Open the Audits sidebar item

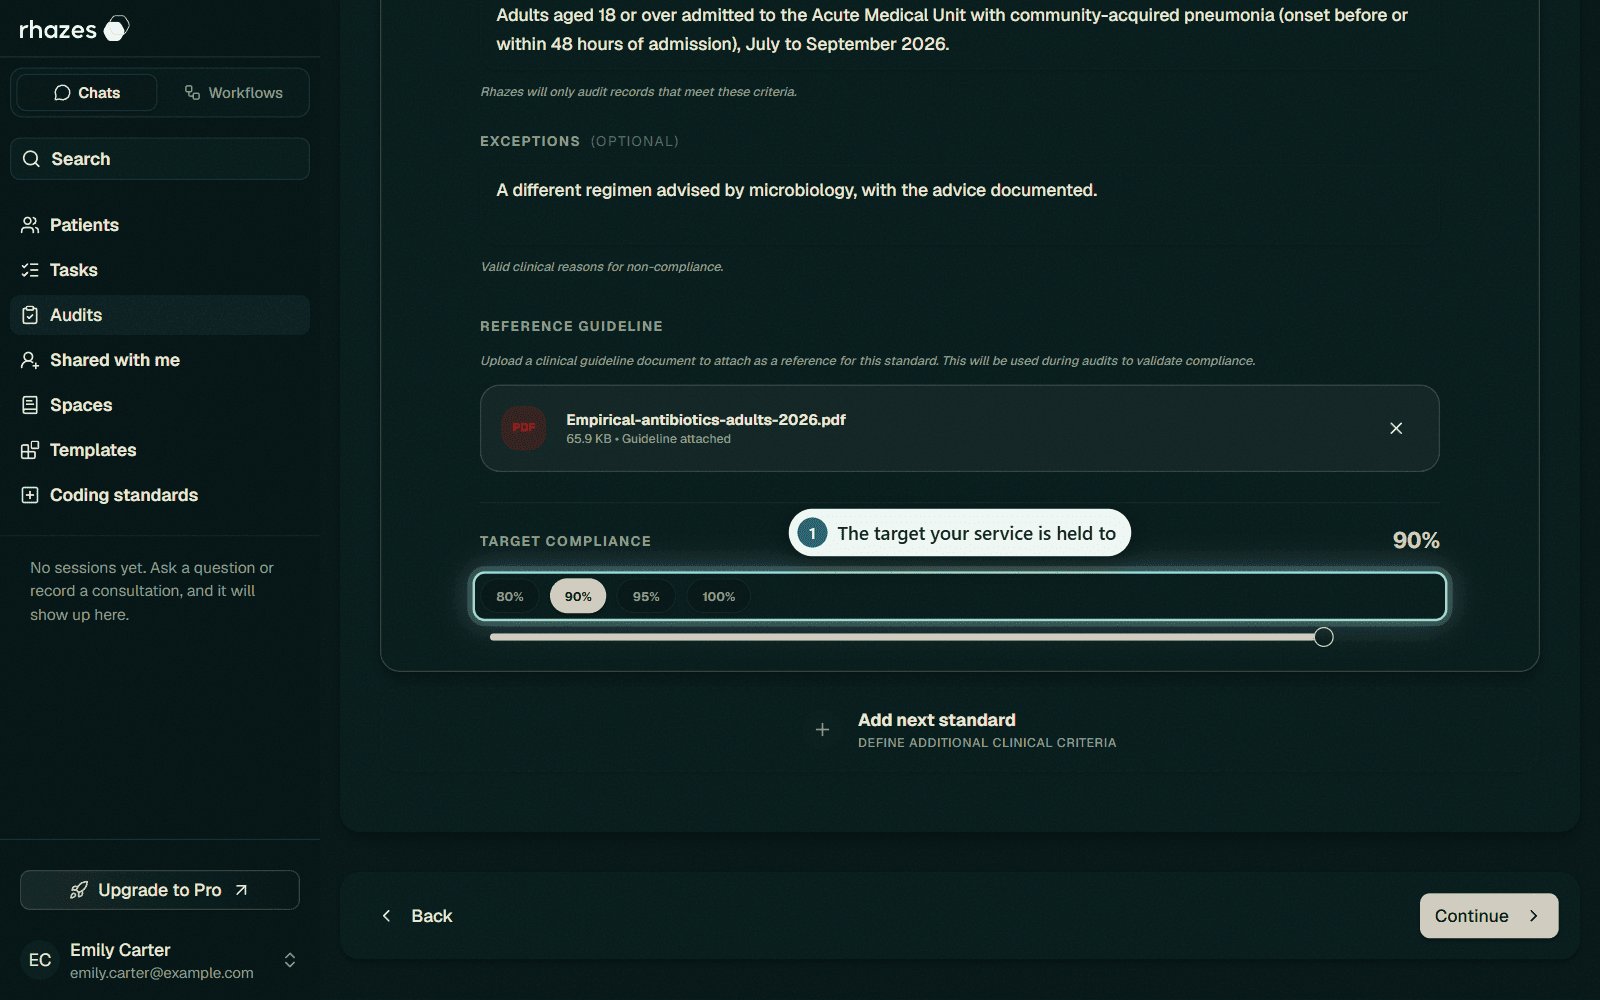click(x=160, y=315)
